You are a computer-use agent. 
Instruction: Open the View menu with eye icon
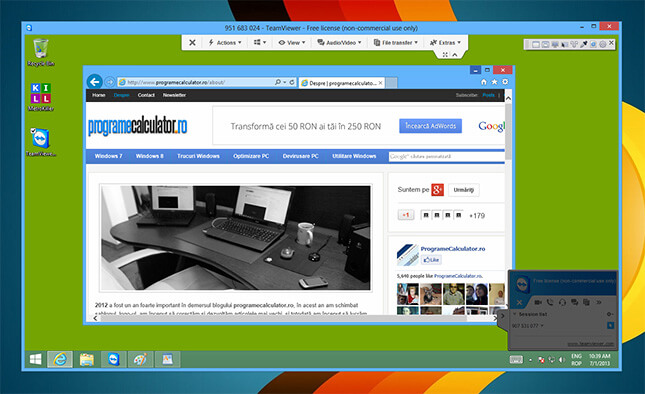click(292, 42)
